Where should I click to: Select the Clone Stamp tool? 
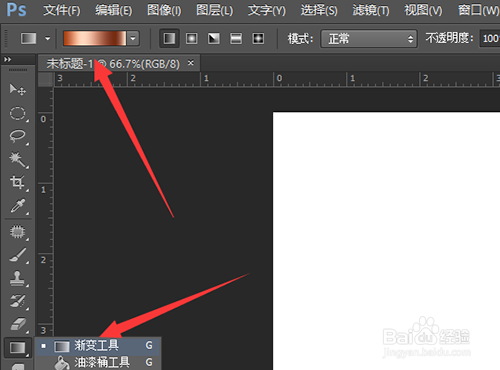(x=17, y=278)
